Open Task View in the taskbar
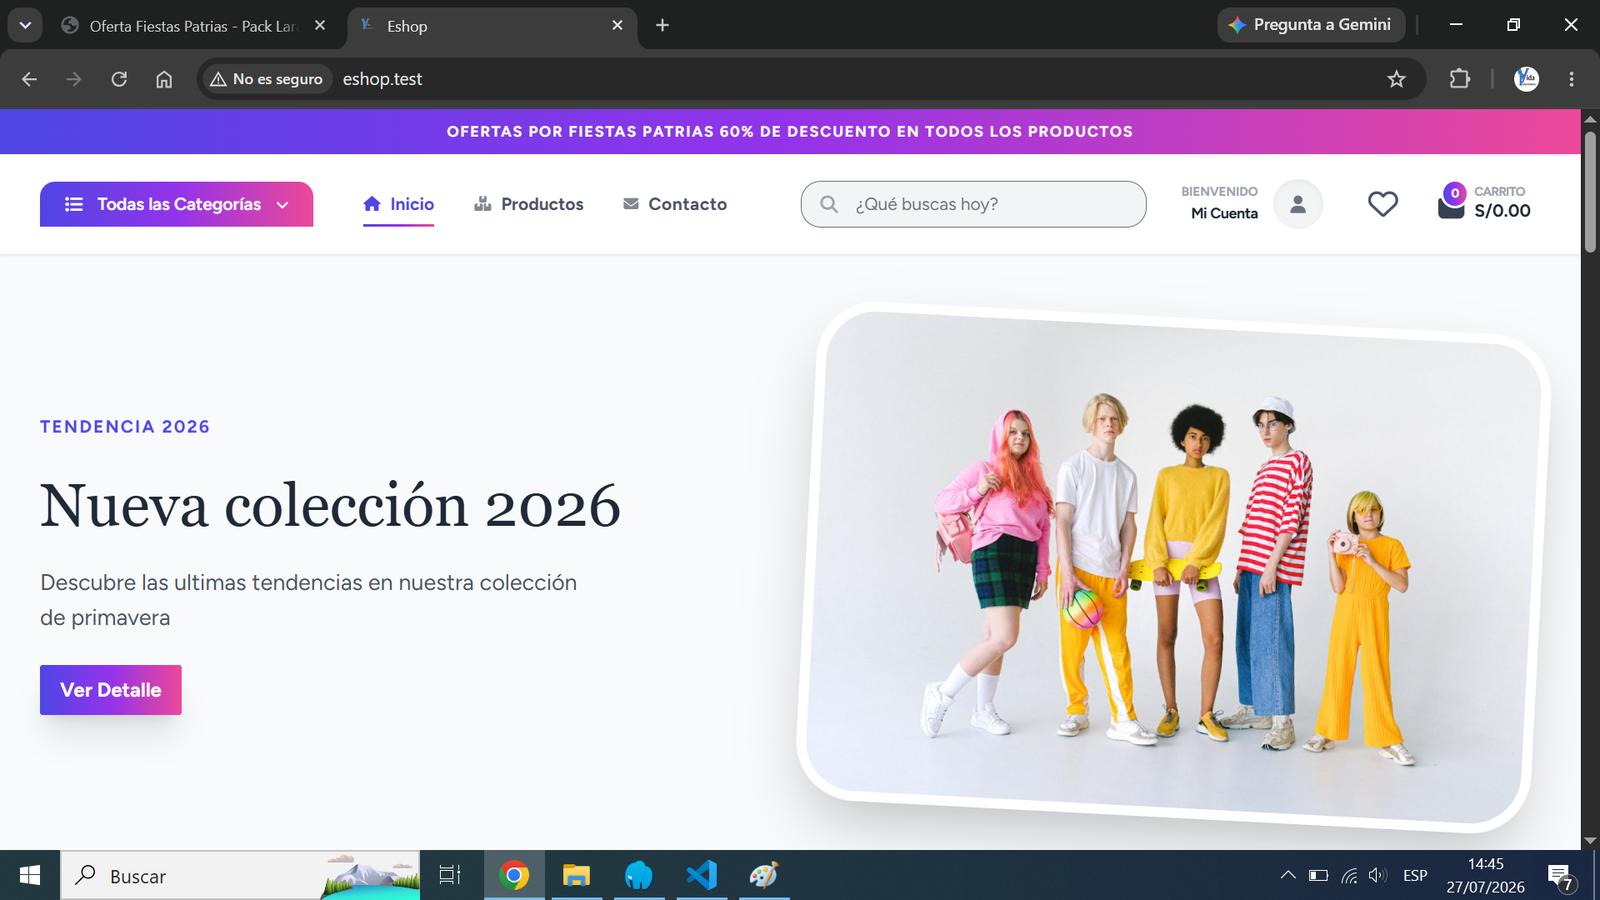Screen dimensions: 1600x900 point(450,875)
